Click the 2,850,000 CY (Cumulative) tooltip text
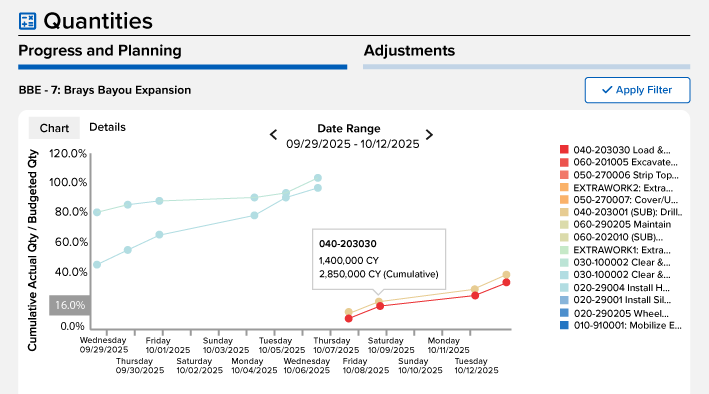This screenshot has width=709, height=394. click(x=378, y=274)
